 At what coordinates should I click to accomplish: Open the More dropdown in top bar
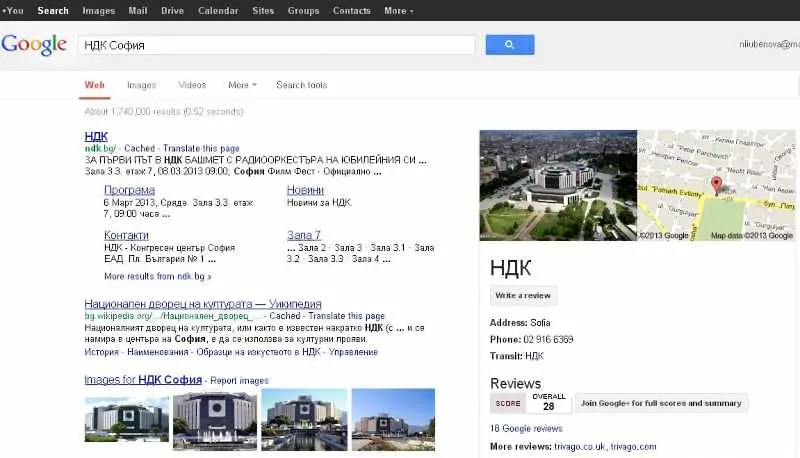(x=398, y=11)
